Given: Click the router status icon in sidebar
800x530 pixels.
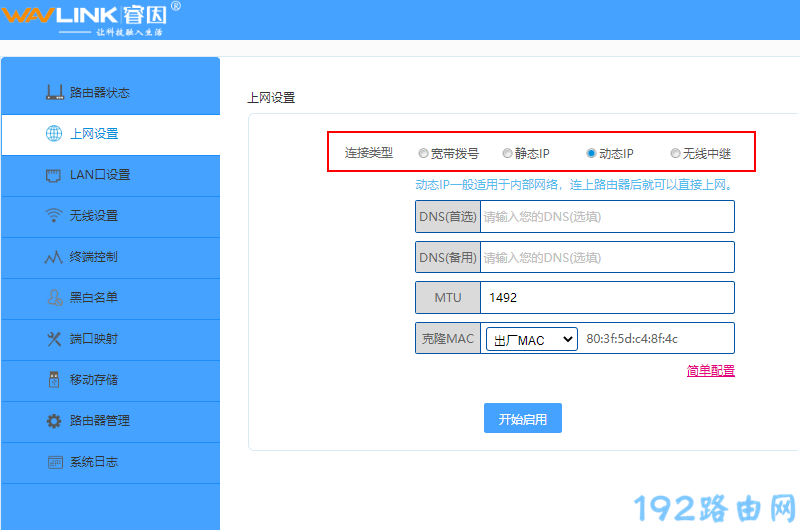Looking at the screenshot, I should (x=54, y=93).
